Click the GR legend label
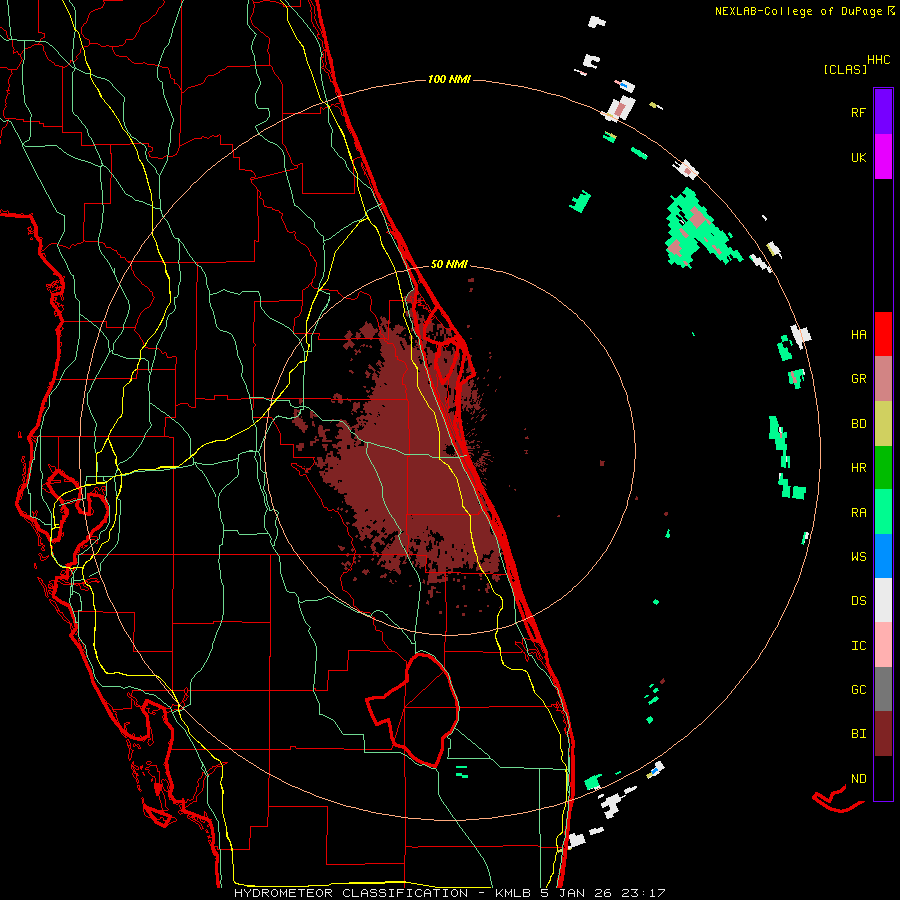 pos(858,379)
